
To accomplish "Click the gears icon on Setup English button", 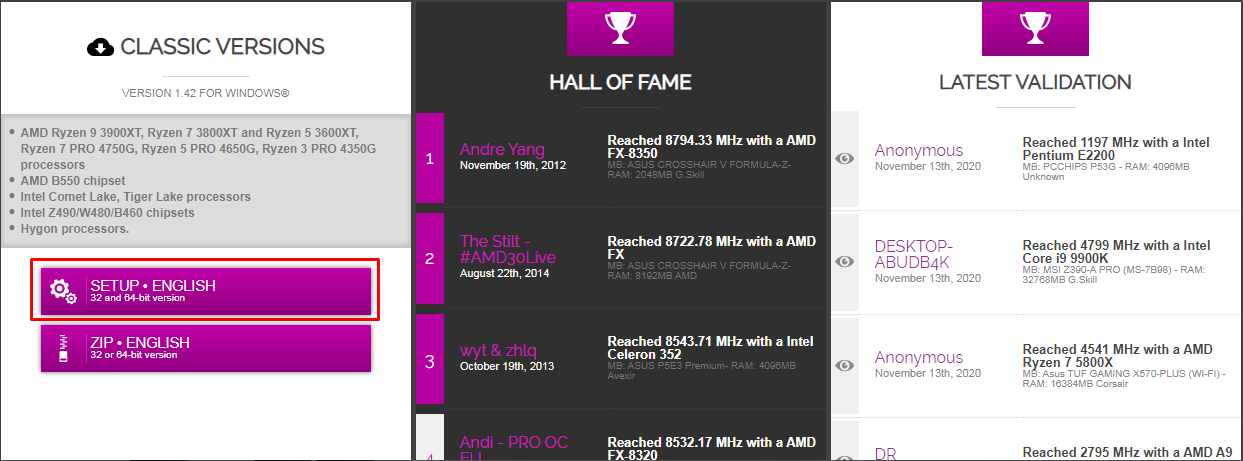I will coord(63,291).
